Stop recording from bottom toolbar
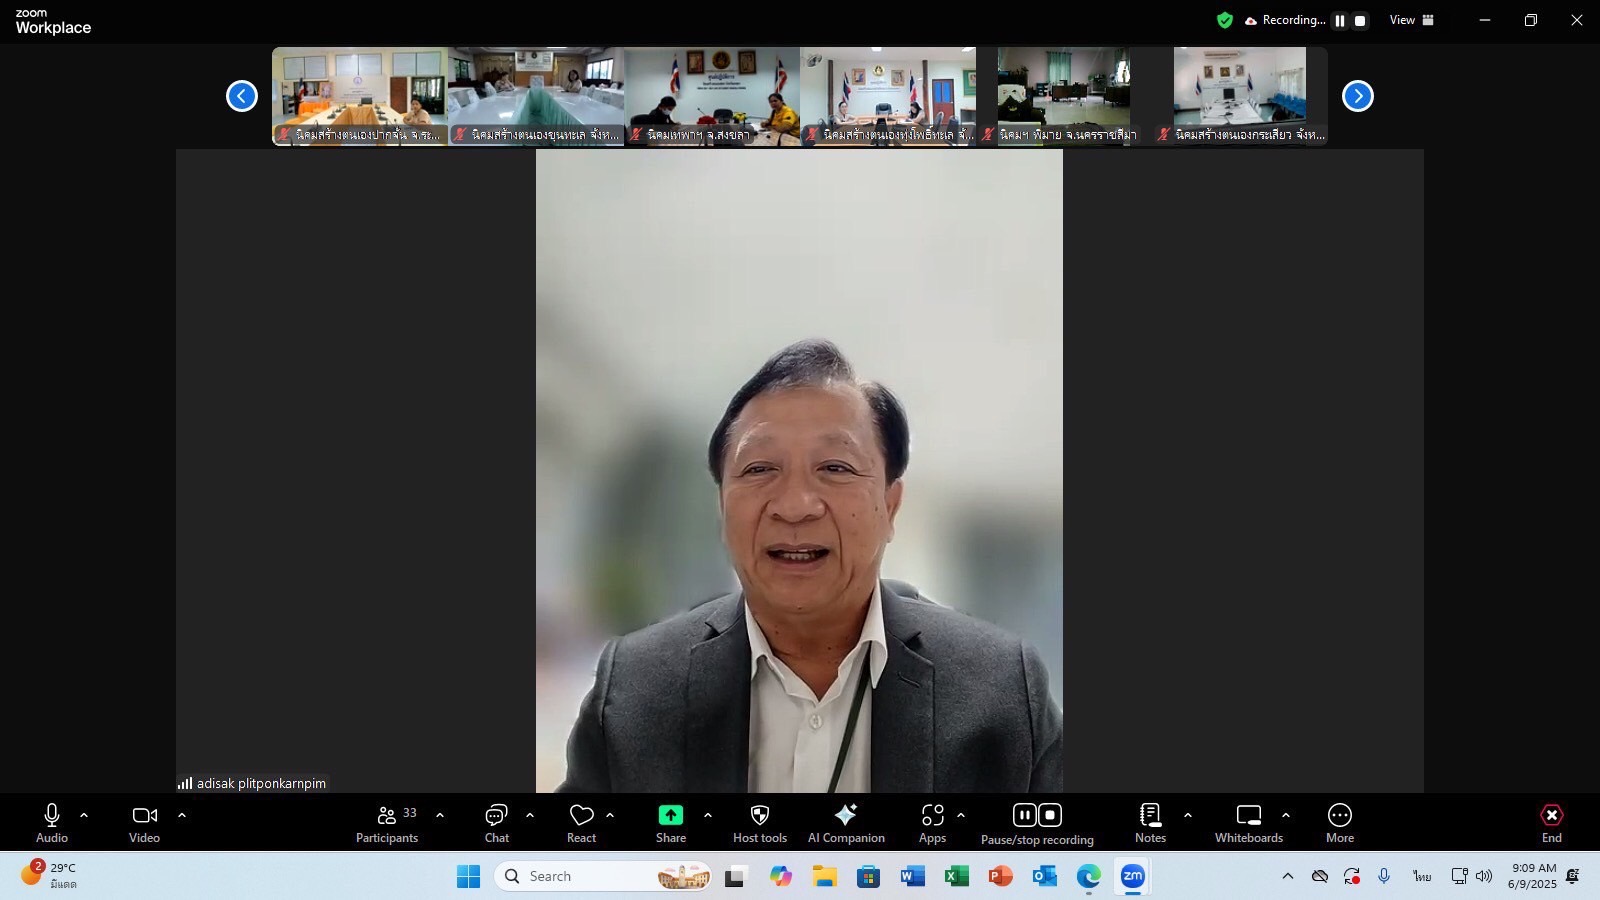1600x900 pixels. pos(1050,815)
